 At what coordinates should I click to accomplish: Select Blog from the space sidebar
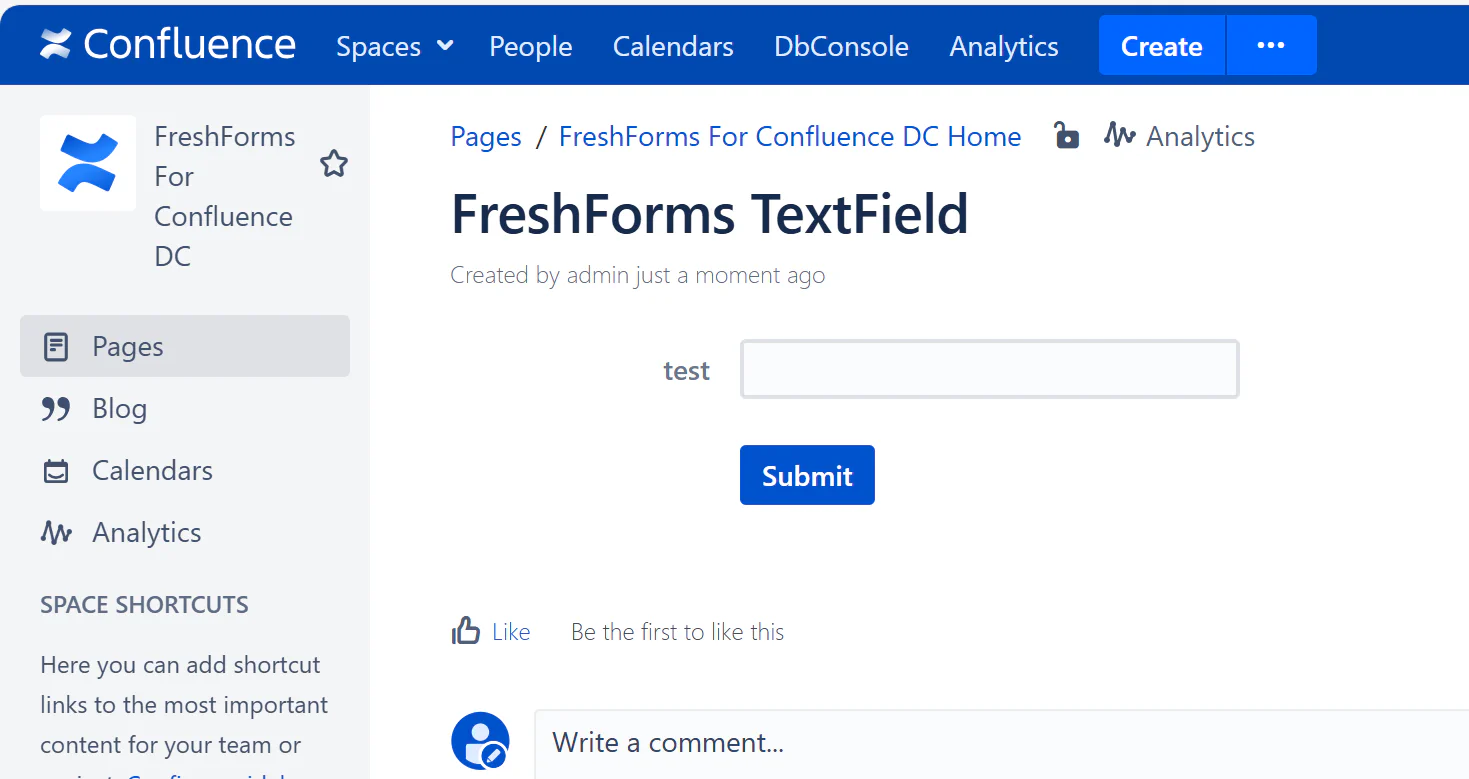[119, 408]
